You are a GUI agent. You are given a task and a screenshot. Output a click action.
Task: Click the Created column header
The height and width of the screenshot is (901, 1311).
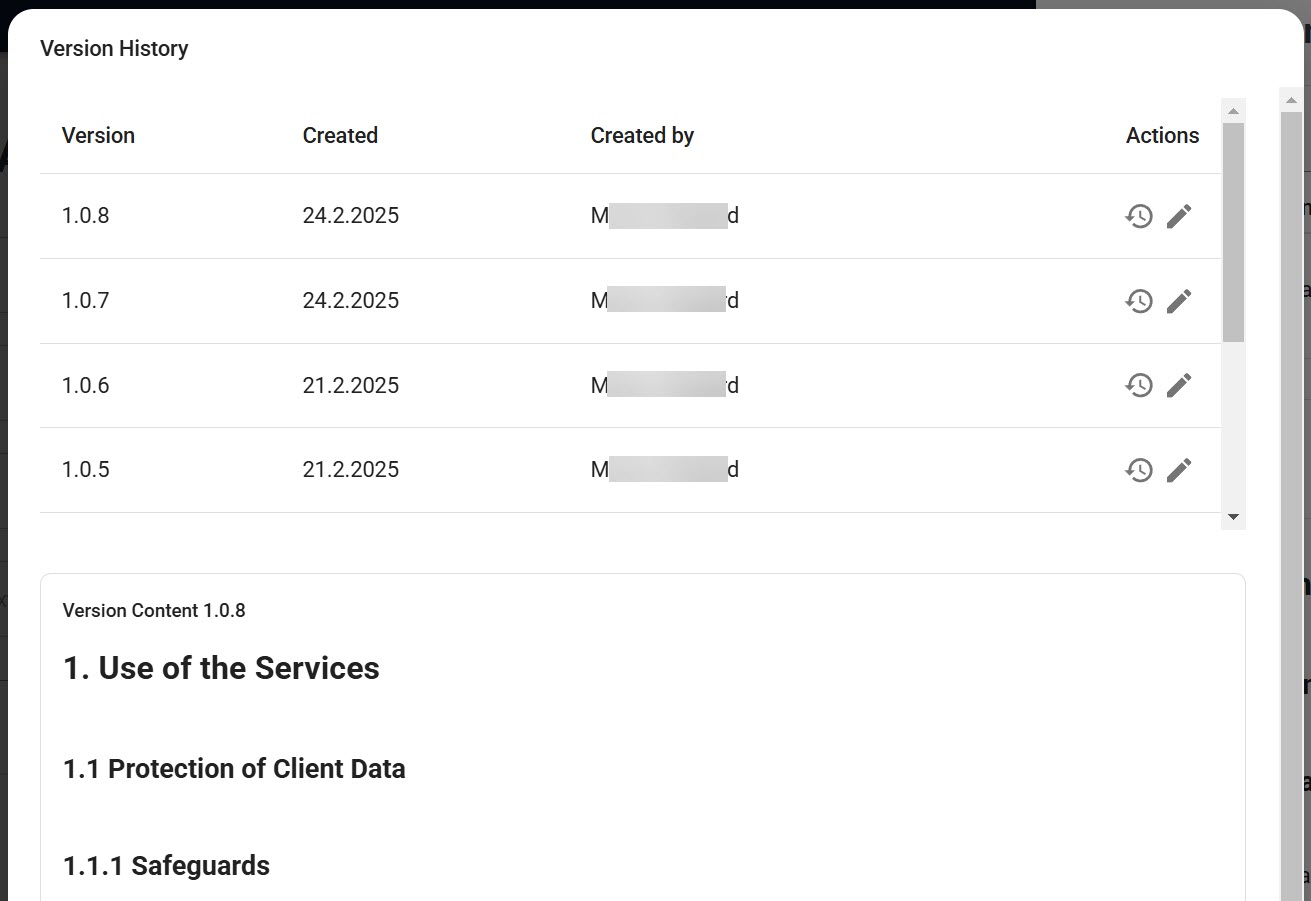(340, 136)
